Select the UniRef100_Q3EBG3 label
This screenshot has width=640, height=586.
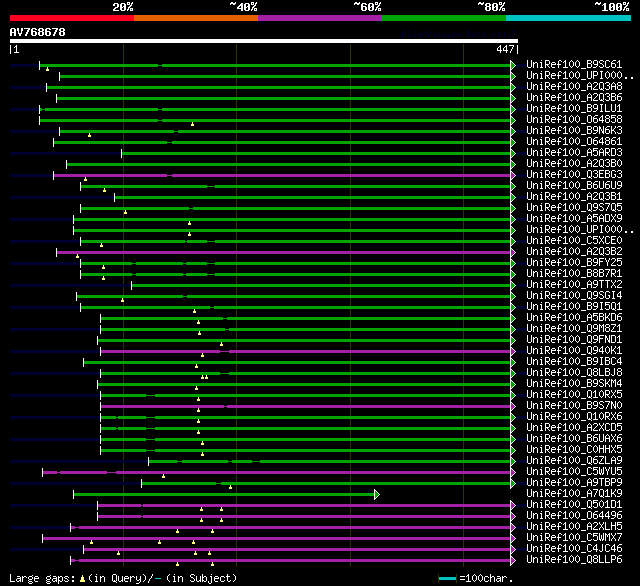(x=574, y=175)
